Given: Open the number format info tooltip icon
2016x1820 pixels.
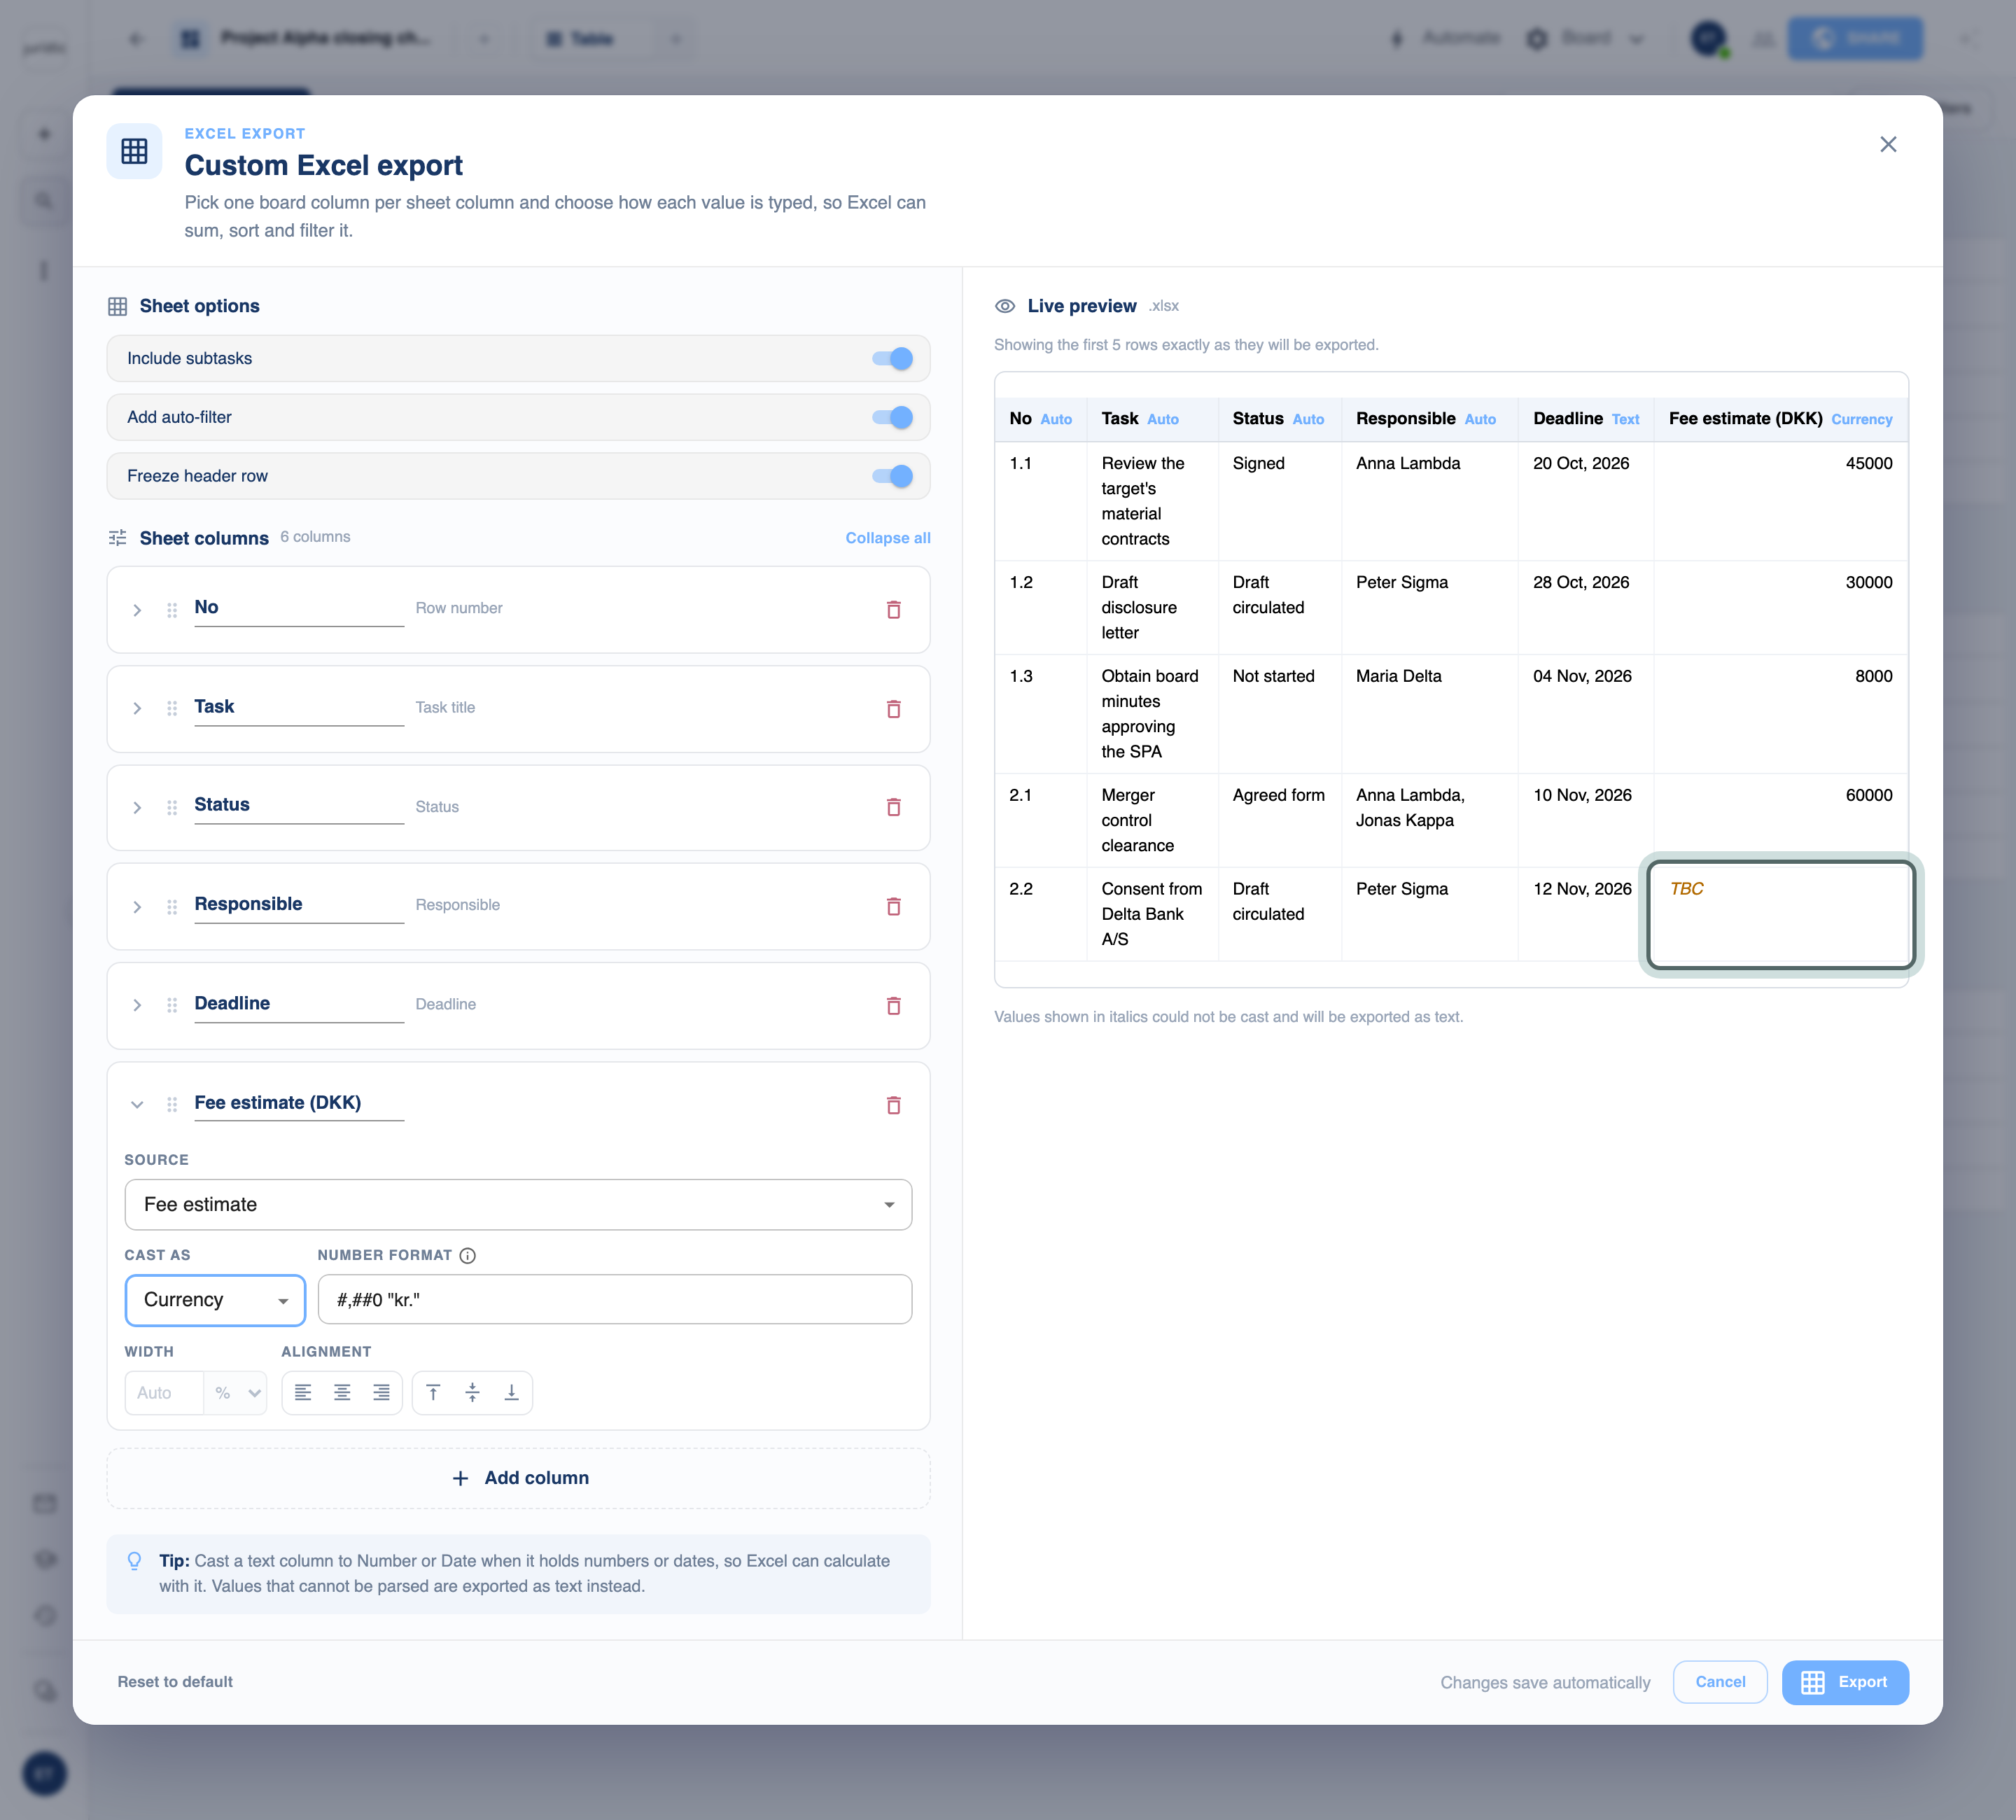Looking at the screenshot, I should 467,1256.
